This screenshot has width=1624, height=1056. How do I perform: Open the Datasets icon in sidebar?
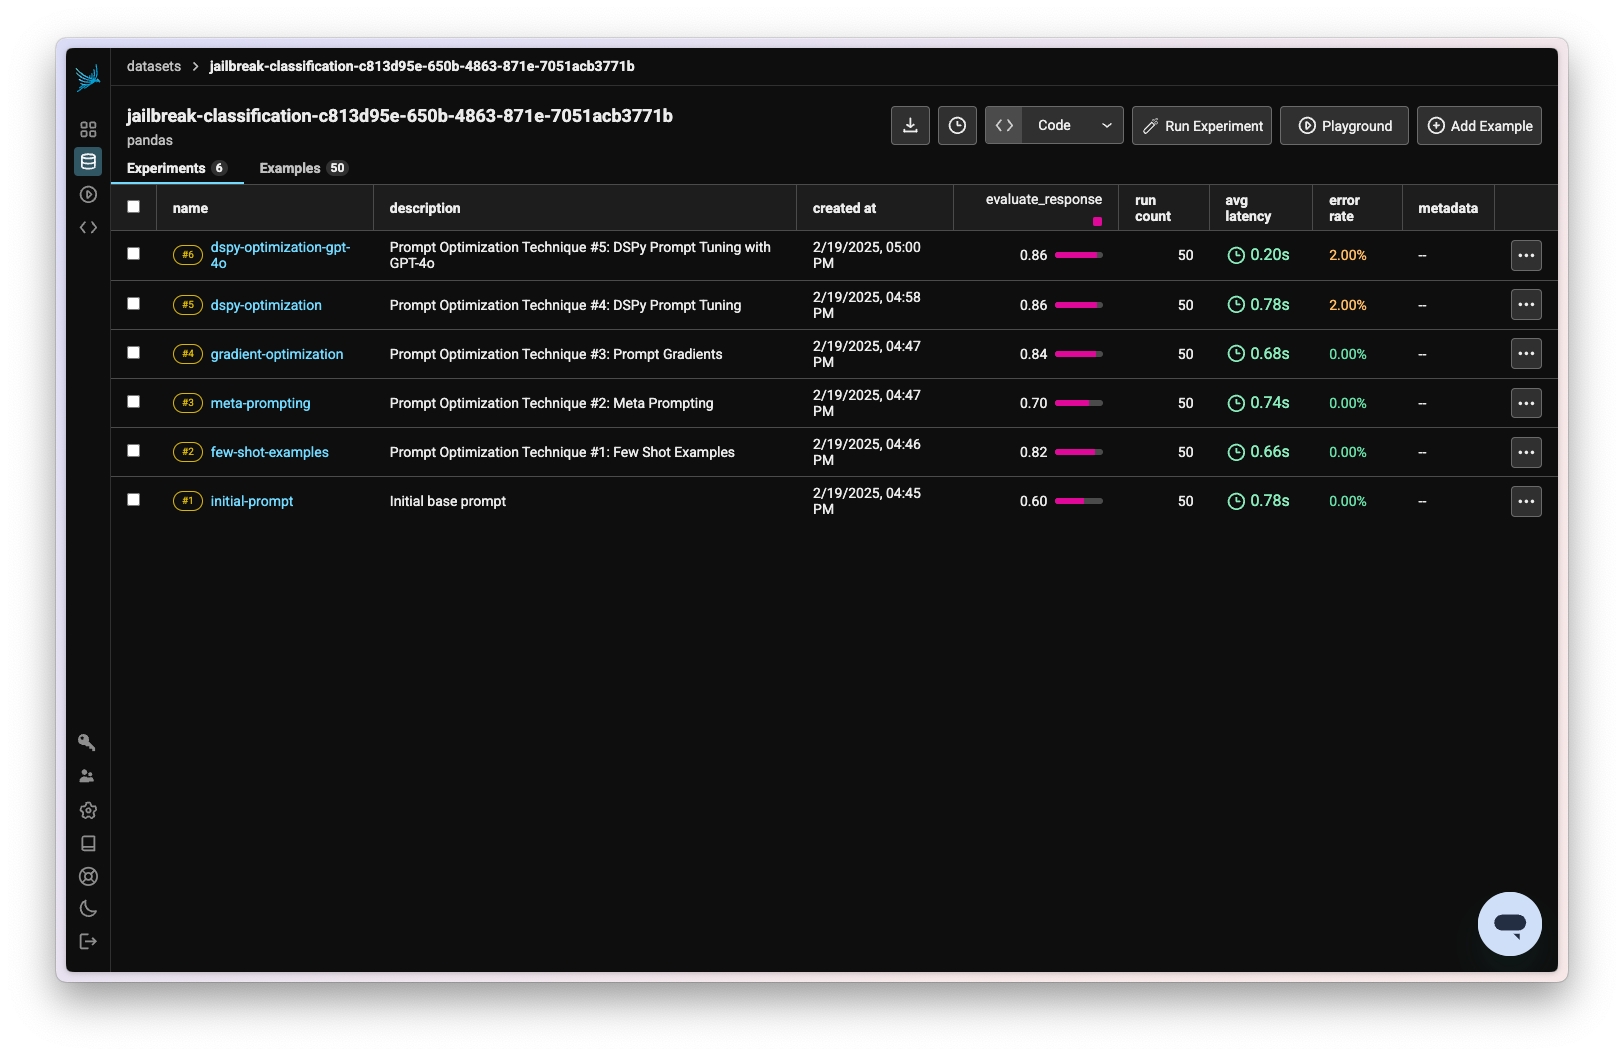click(x=88, y=162)
